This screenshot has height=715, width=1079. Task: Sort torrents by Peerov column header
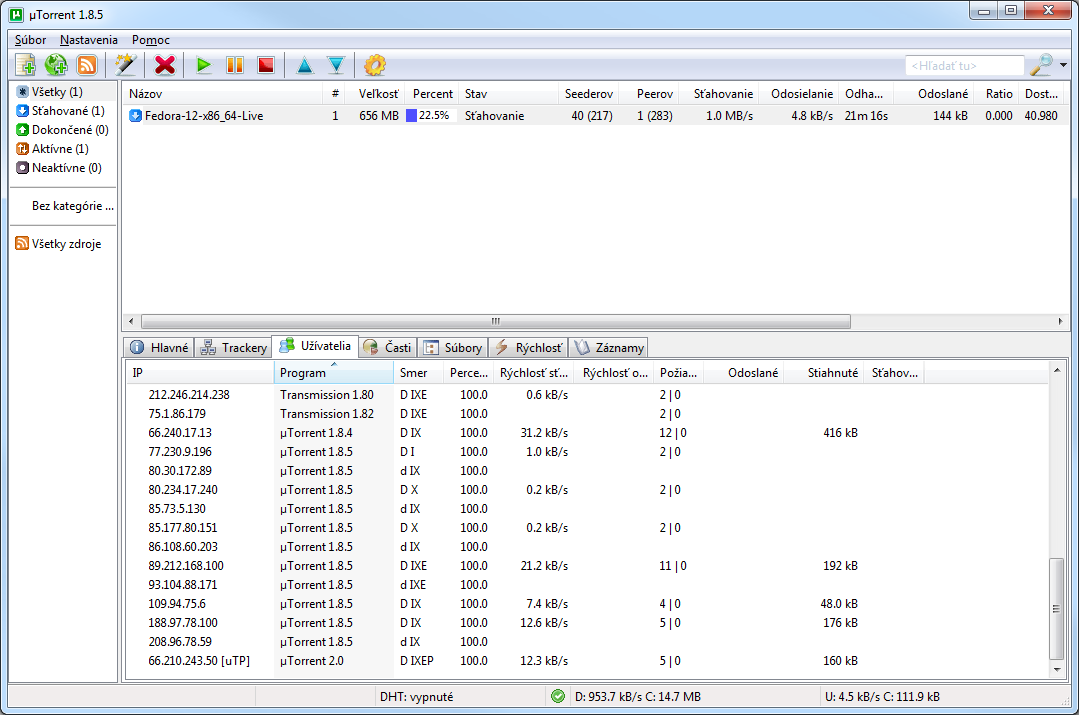coord(648,94)
